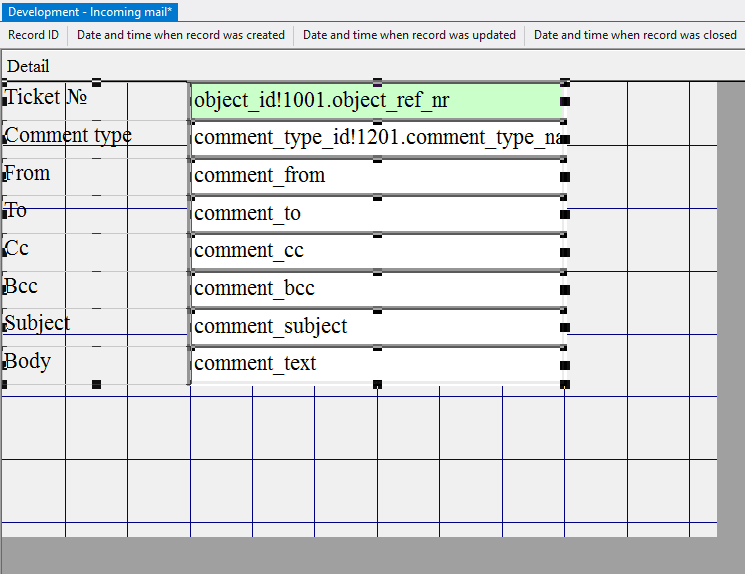Select the comment_bcc field
Viewport: 745px width, 574px height.
point(376,289)
